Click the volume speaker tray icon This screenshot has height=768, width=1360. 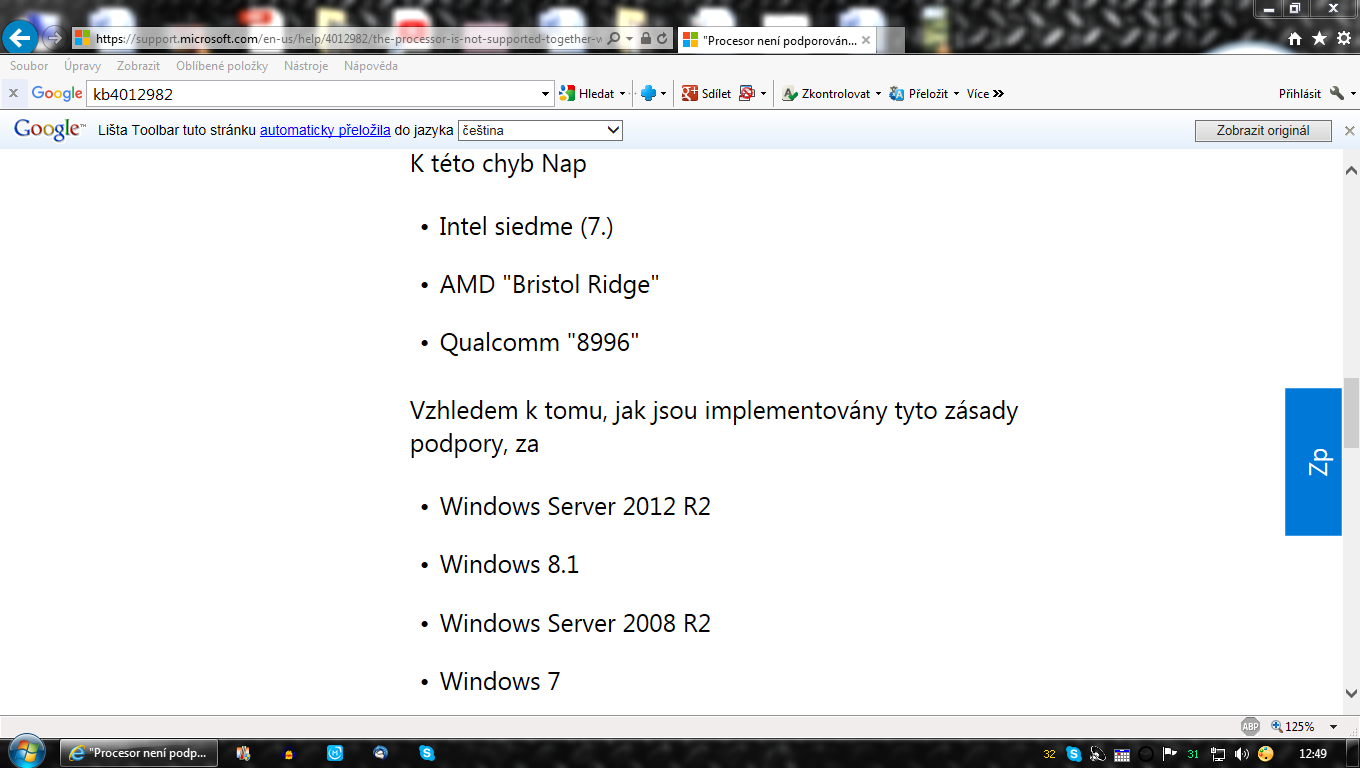[x=1242, y=754]
